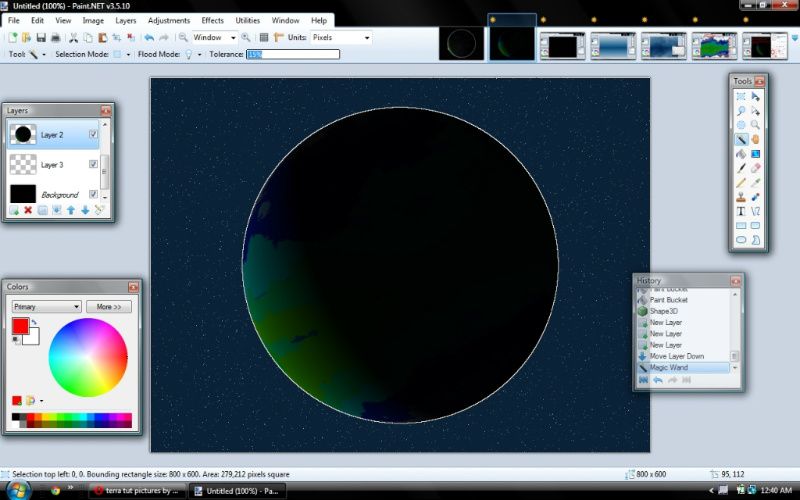
Task: Toggle pixel grid icon in toolbar
Action: [264, 38]
